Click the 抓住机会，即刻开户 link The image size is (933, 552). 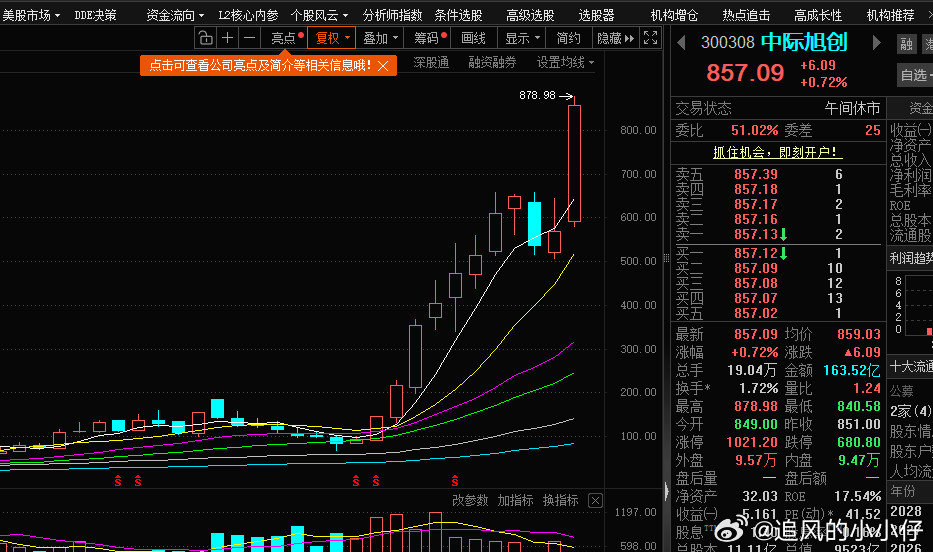coord(777,153)
